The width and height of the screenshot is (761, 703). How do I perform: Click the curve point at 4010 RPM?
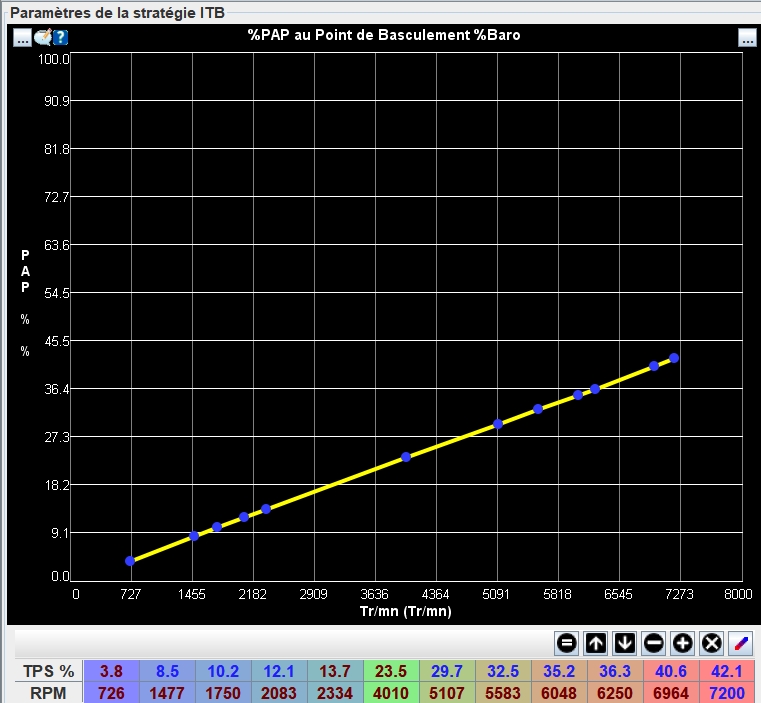point(406,457)
